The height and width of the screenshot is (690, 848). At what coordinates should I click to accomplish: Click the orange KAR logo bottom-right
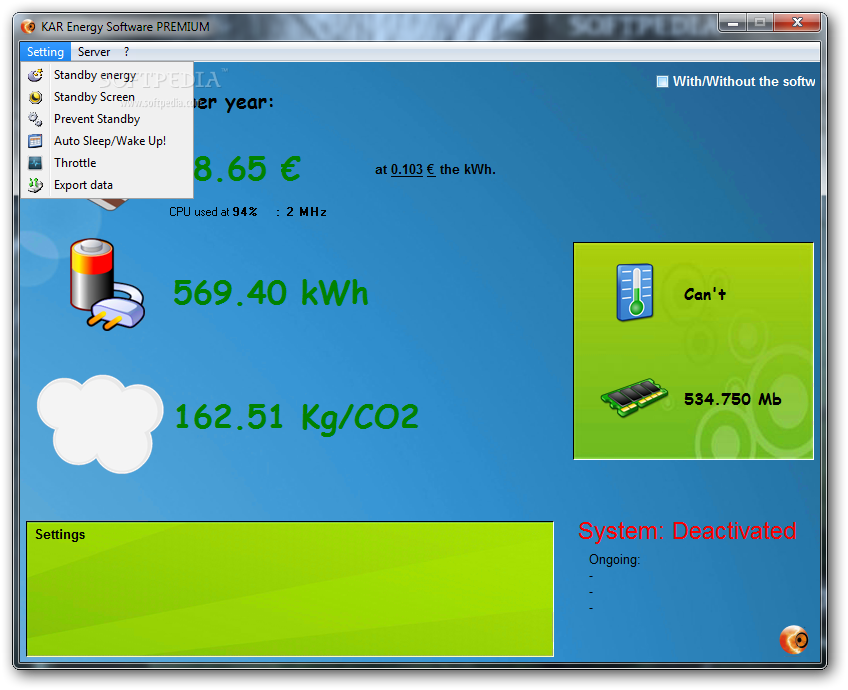pyautogui.click(x=794, y=640)
